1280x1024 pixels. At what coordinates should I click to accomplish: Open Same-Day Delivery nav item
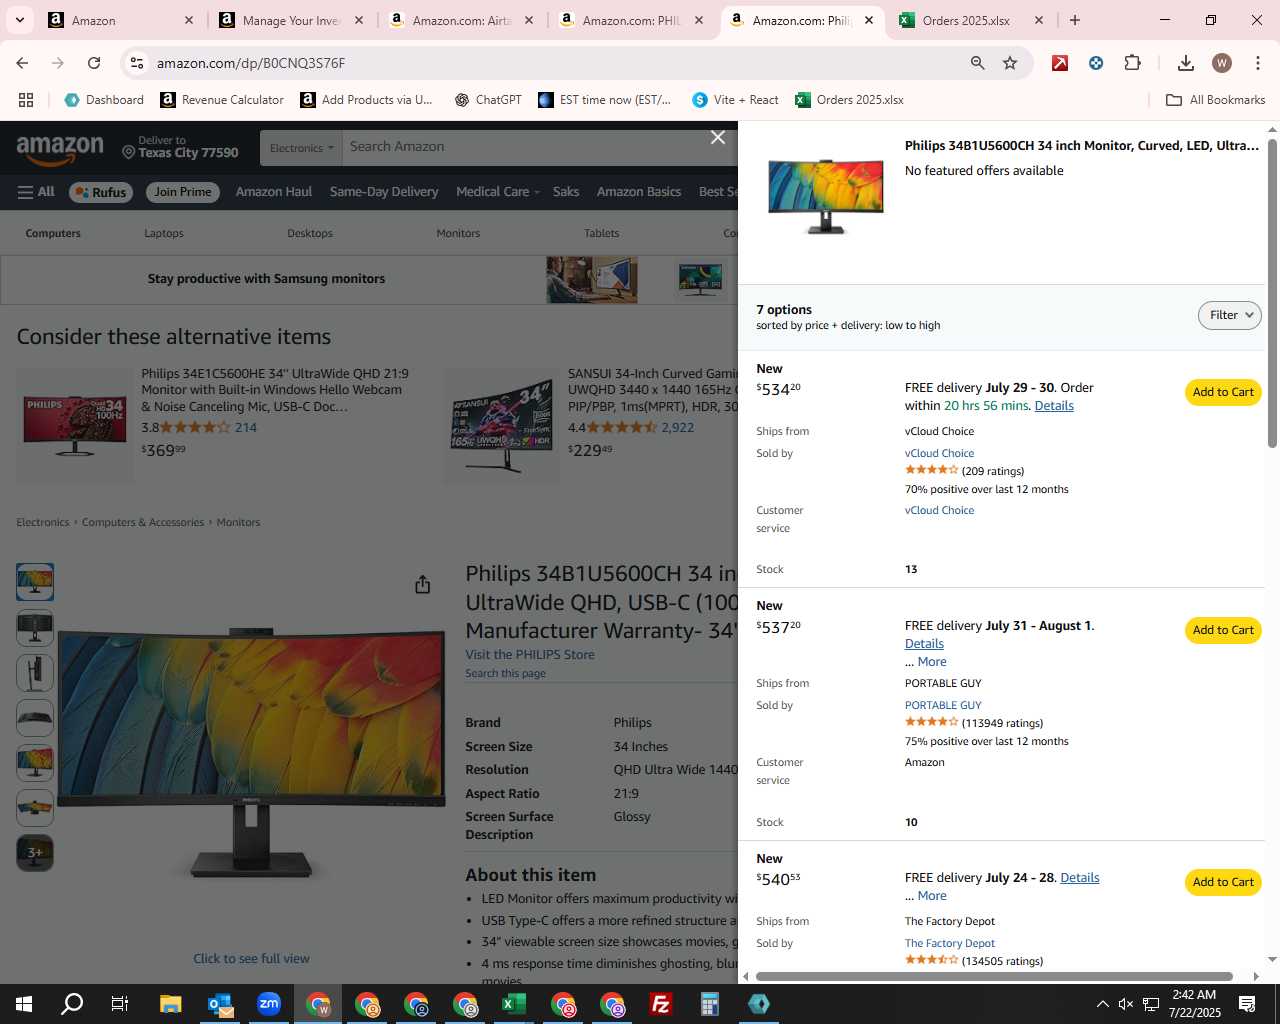pos(384,192)
